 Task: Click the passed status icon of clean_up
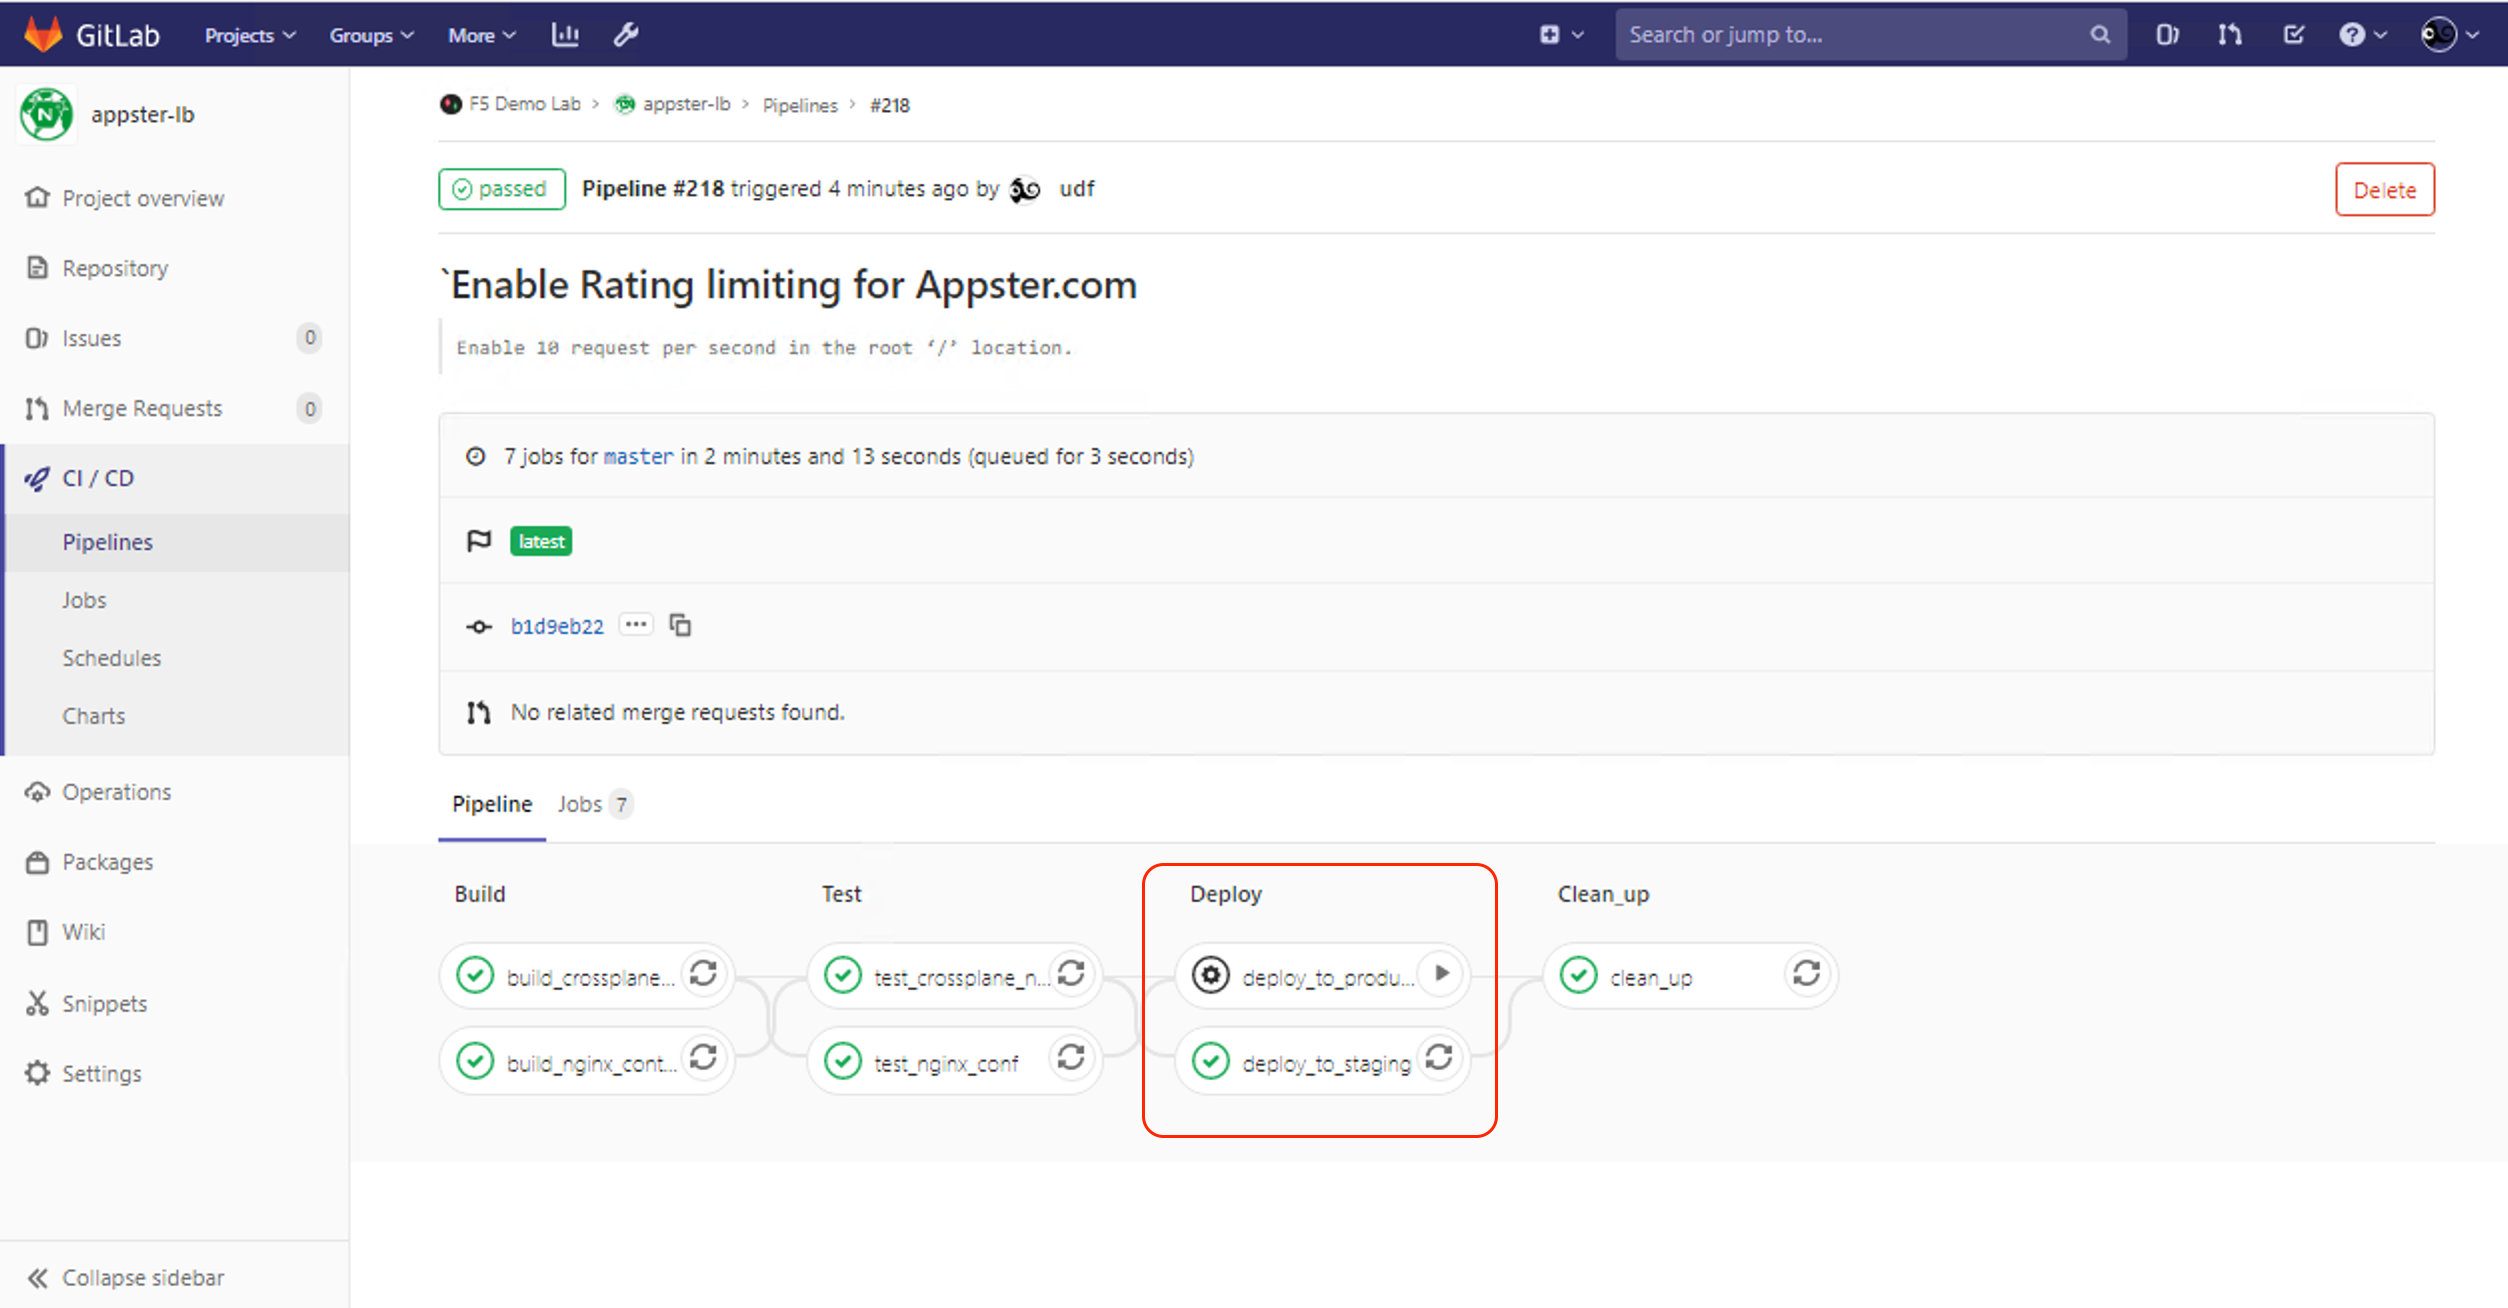1579,975
